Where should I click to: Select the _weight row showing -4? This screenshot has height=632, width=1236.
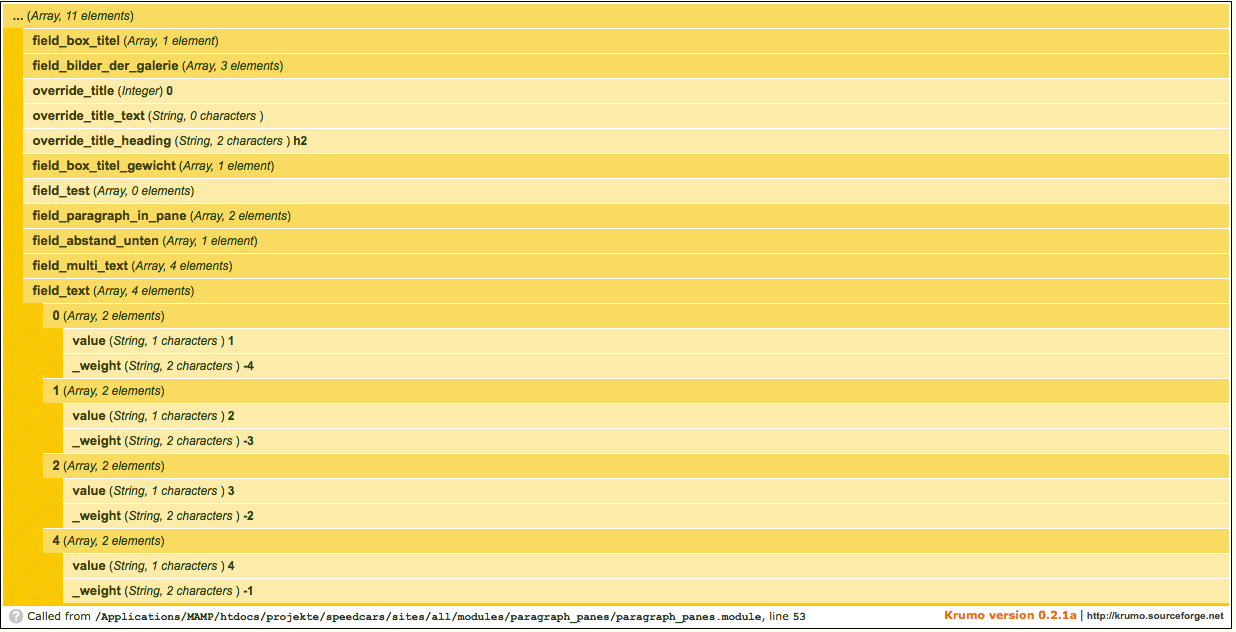click(646, 366)
